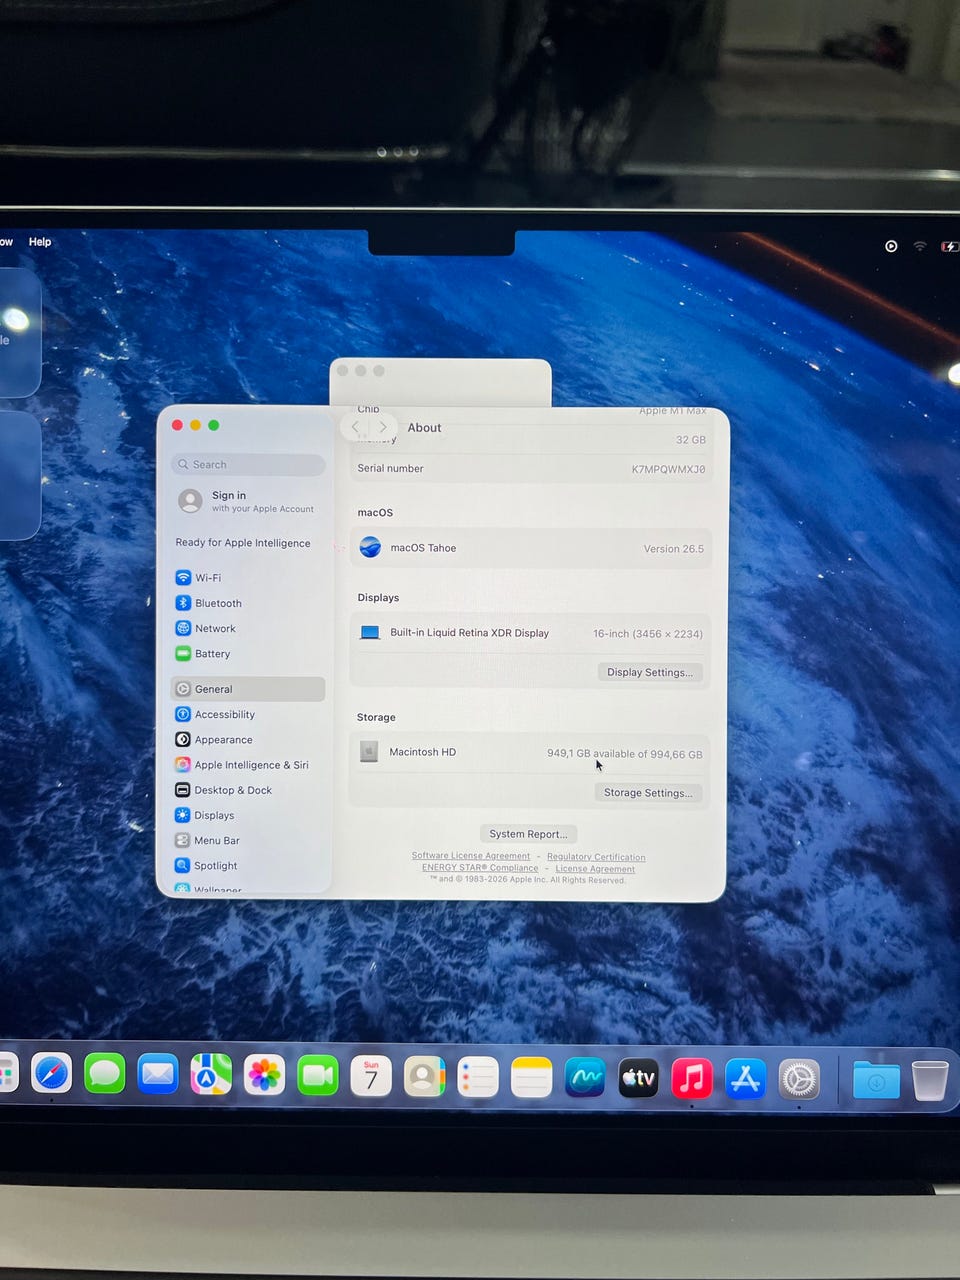960x1280 pixels.
Task: Launch Mail from the Dock
Action: (158, 1075)
